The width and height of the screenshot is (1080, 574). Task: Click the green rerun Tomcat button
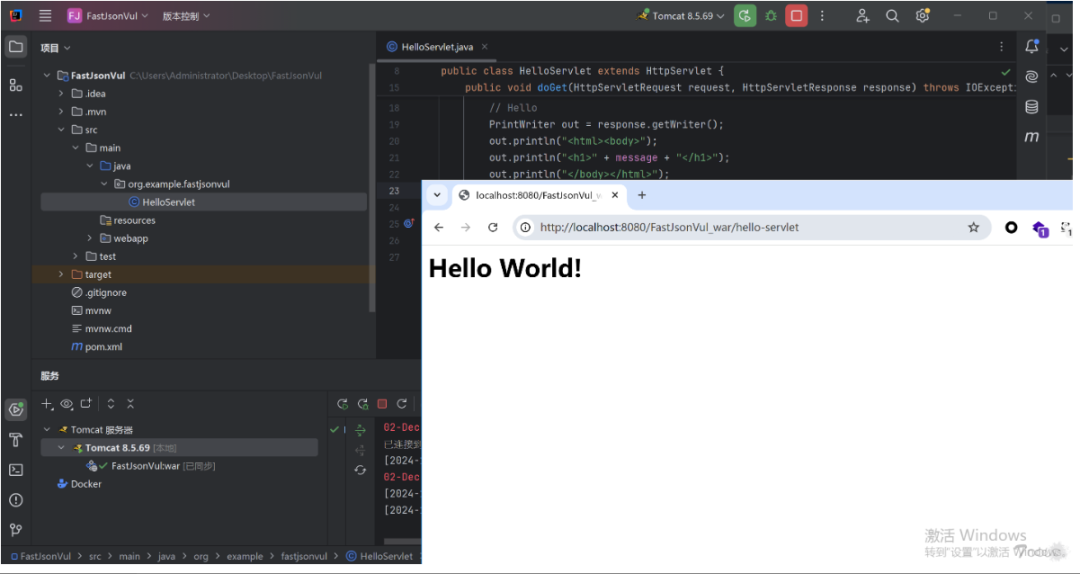coord(745,16)
